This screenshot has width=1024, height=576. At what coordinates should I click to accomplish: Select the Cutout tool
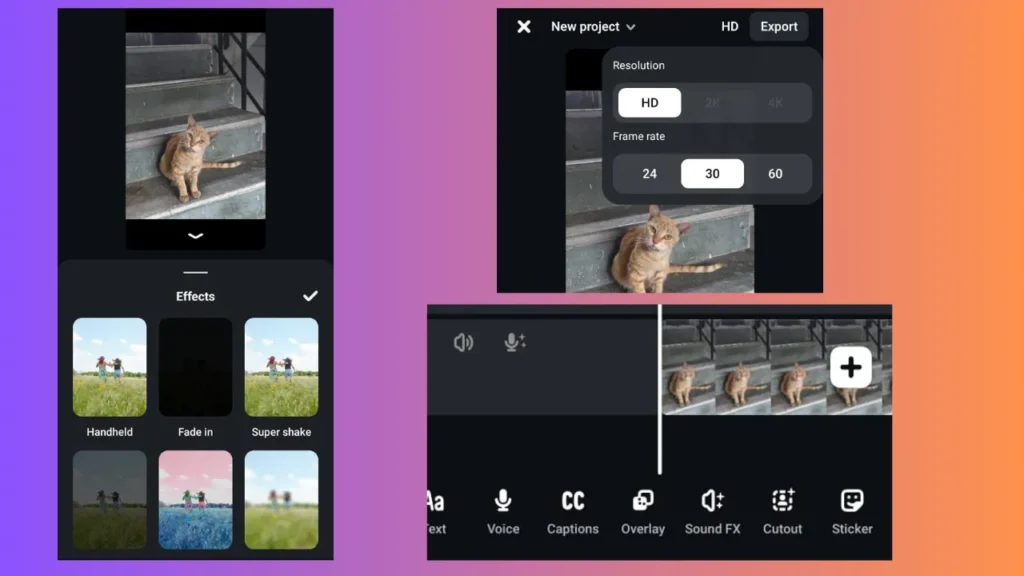tap(782, 510)
